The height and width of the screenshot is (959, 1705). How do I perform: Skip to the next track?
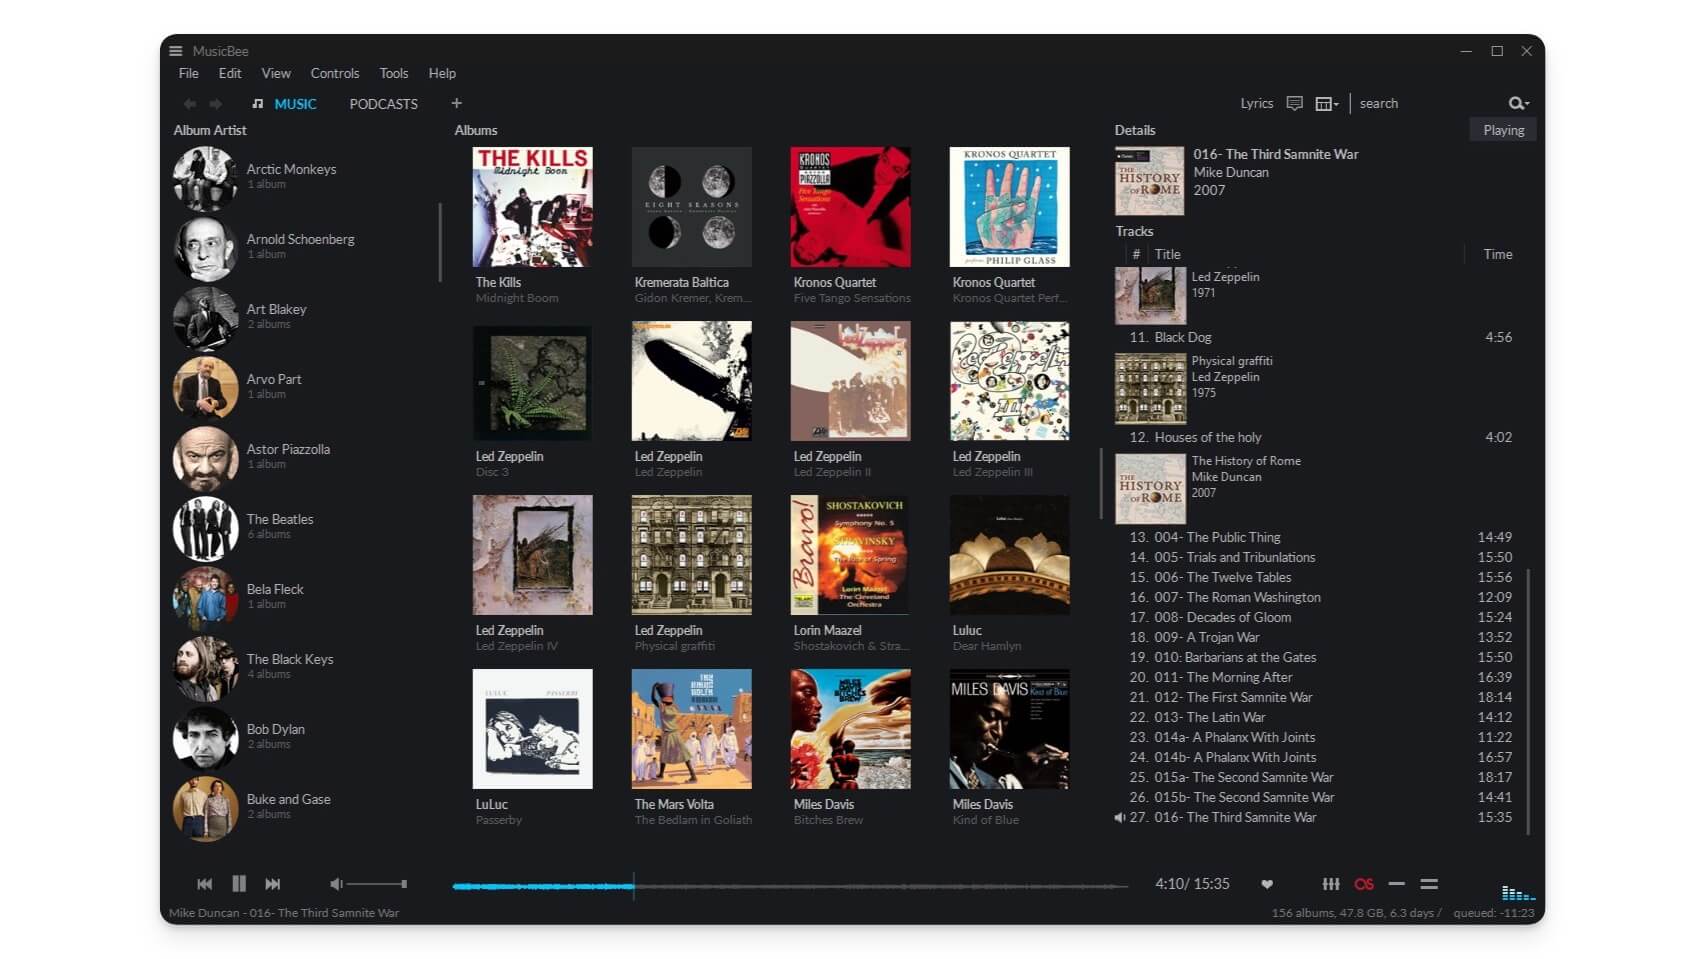click(x=272, y=884)
